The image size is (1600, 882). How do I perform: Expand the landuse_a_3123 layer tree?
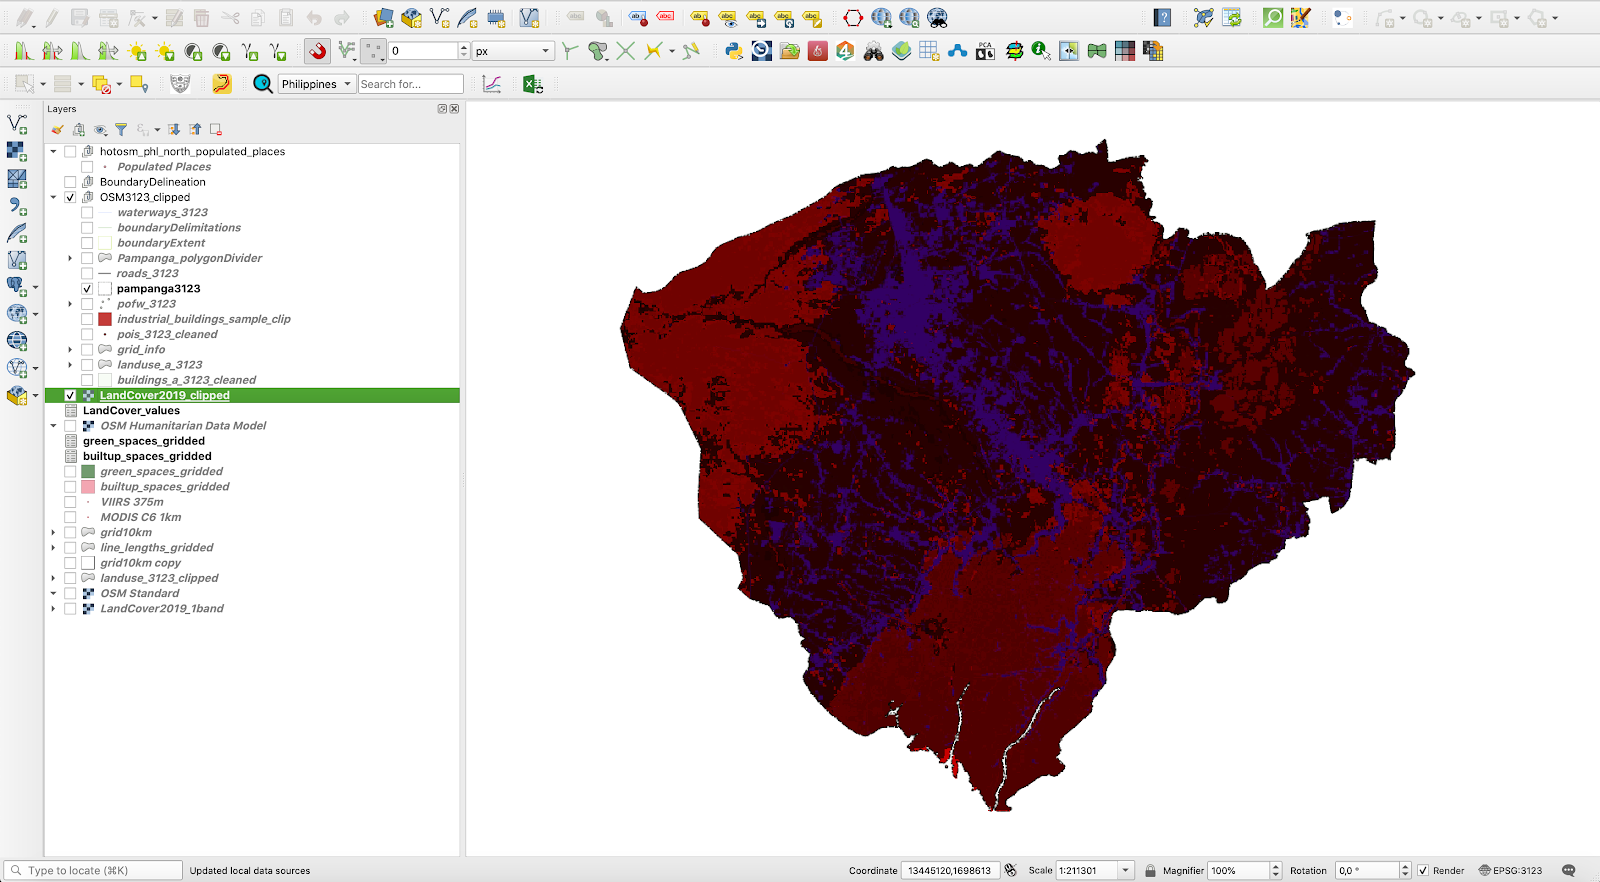(70, 365)
